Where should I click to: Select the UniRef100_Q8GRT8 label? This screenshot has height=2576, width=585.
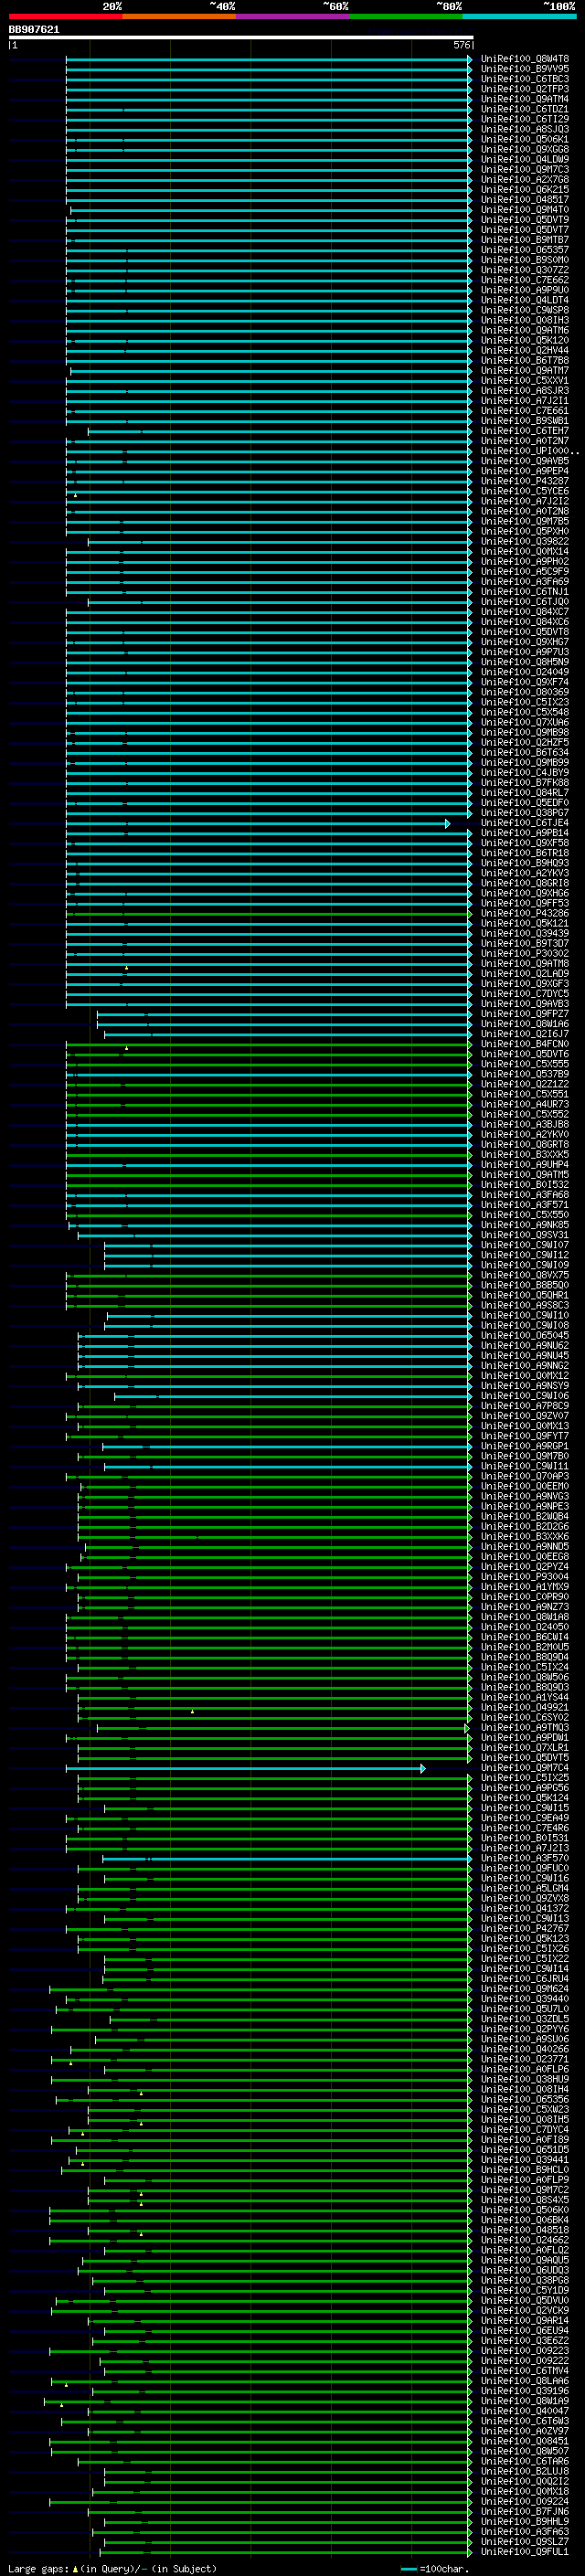tap(525, 1144)
